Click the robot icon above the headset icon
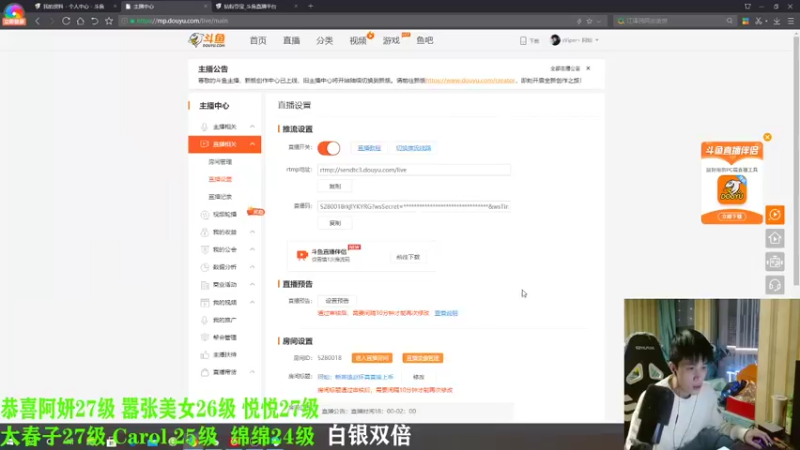This screenshot has height=450, width=800. 775,262
